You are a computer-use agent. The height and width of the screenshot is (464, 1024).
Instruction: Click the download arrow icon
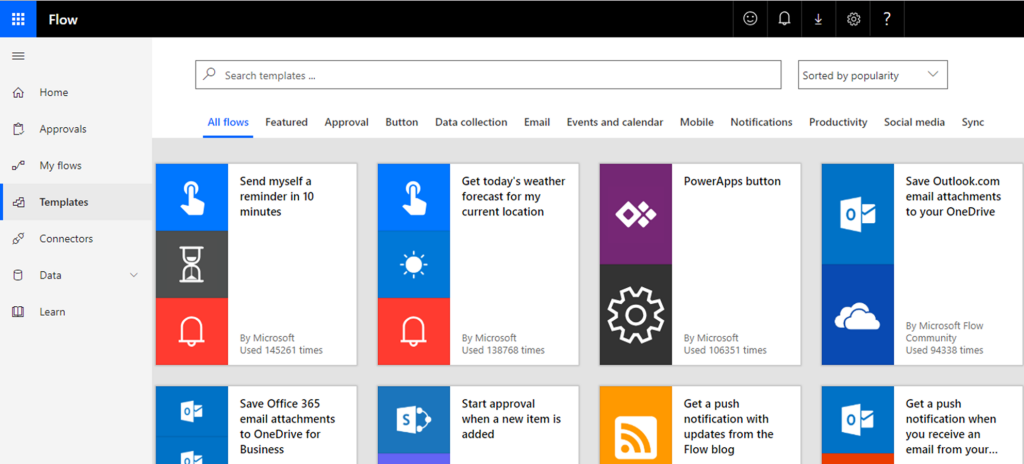tap(819, 19)
